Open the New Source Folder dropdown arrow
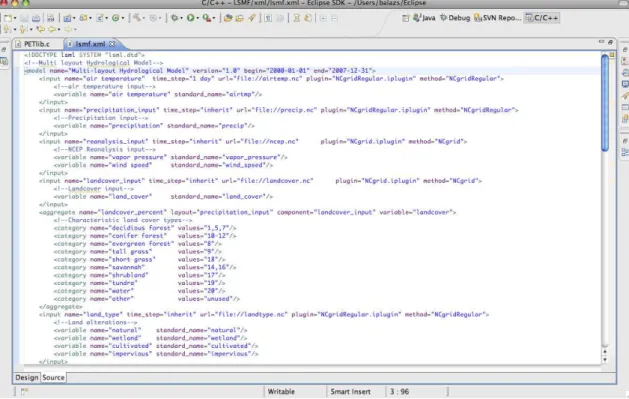Viewport: 629px width, 399px height. (x=90, y=18)
